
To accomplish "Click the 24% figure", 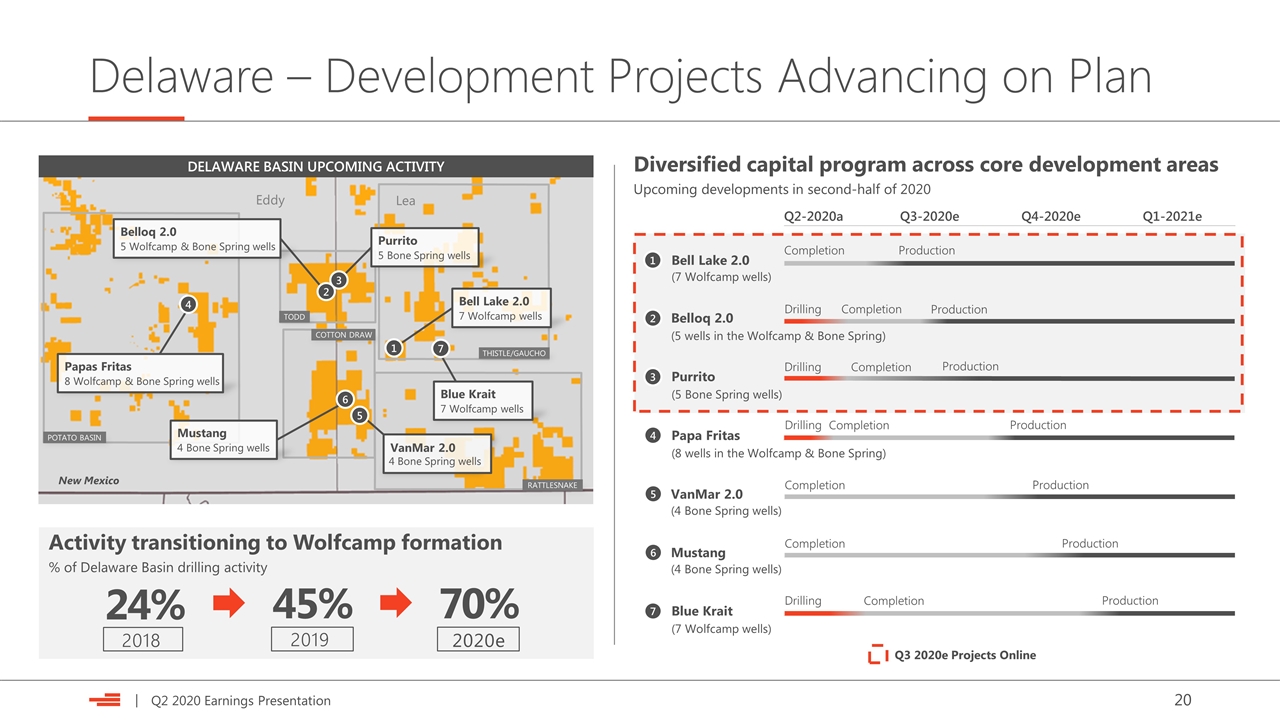I will pyautogui.click(x=146, y=604).
